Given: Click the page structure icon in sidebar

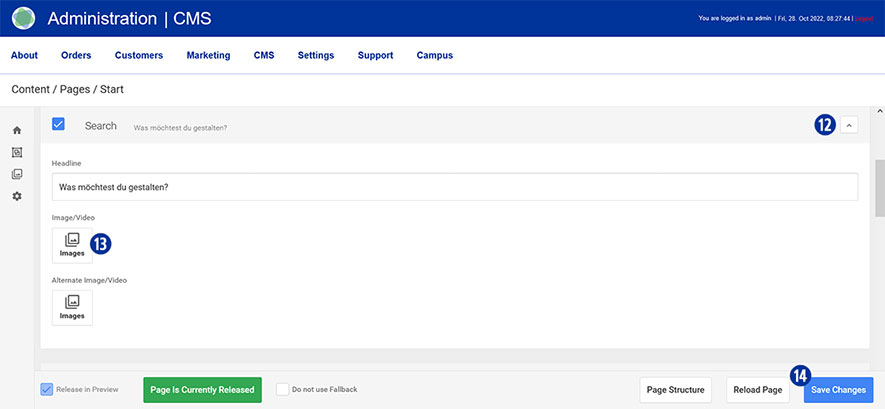Looking at the screenshot, I should pos(17,153).
